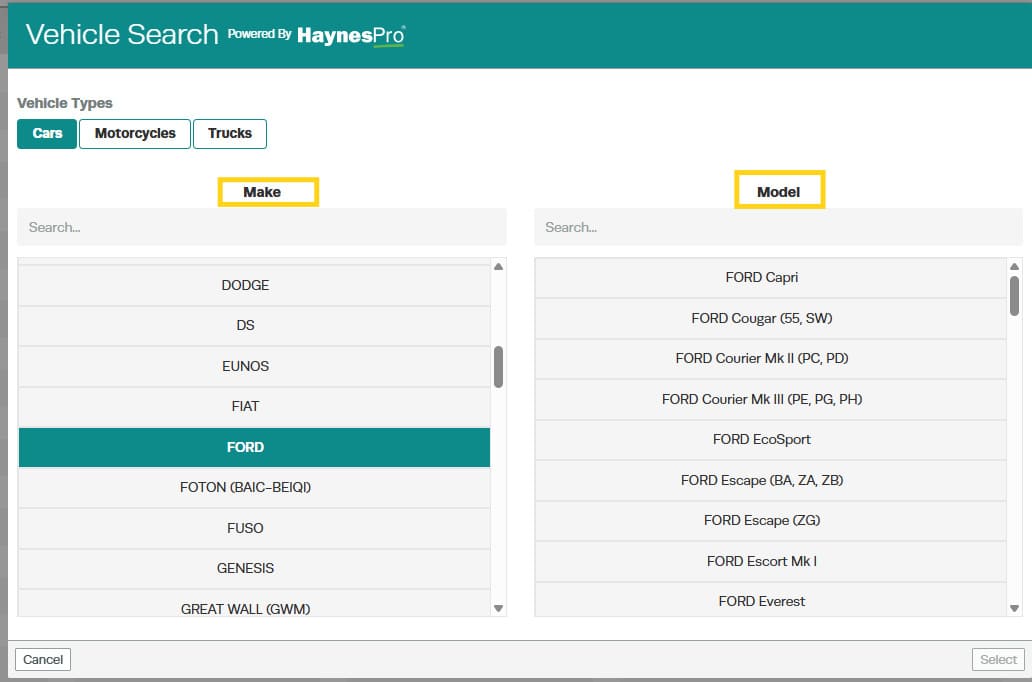Switch to Motorcycles vehicle type
This screenshot has height=682, width=1032.
click(135, 134)
